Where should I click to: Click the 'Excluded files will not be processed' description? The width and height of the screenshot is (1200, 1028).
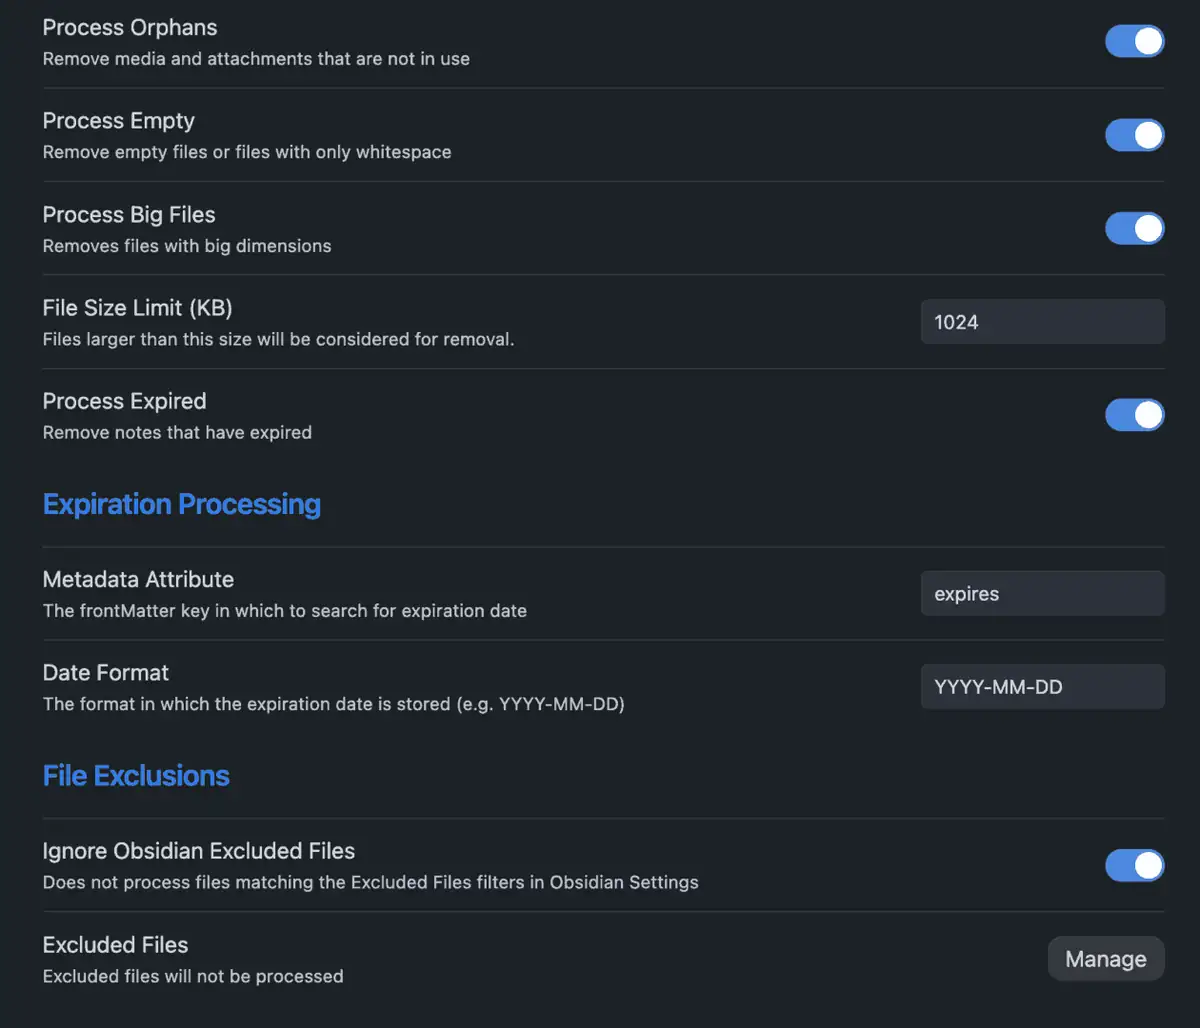pyautogui.click(x=193, y=976)
